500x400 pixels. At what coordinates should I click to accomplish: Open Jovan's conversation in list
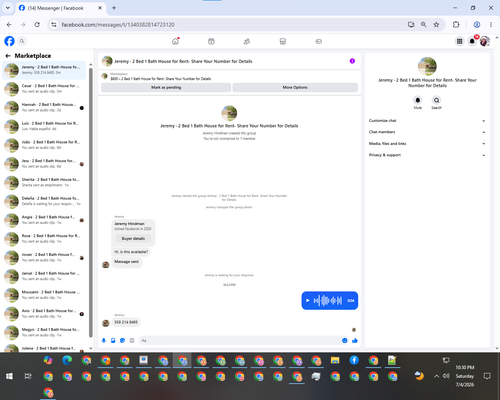pyautogui.click(x=44, y=257)
